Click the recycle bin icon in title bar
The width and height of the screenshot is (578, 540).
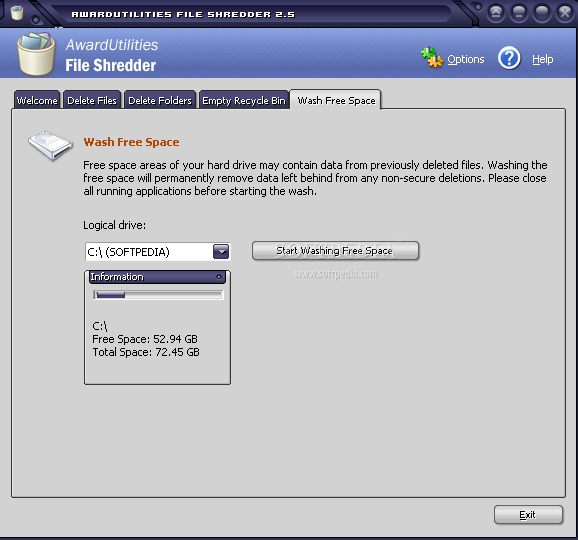tap(17, 12)
